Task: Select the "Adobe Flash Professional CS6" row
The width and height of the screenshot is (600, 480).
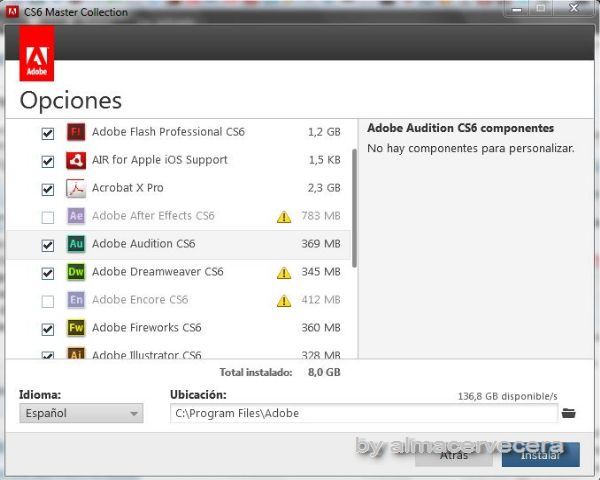Action: [x=178, y=132]
